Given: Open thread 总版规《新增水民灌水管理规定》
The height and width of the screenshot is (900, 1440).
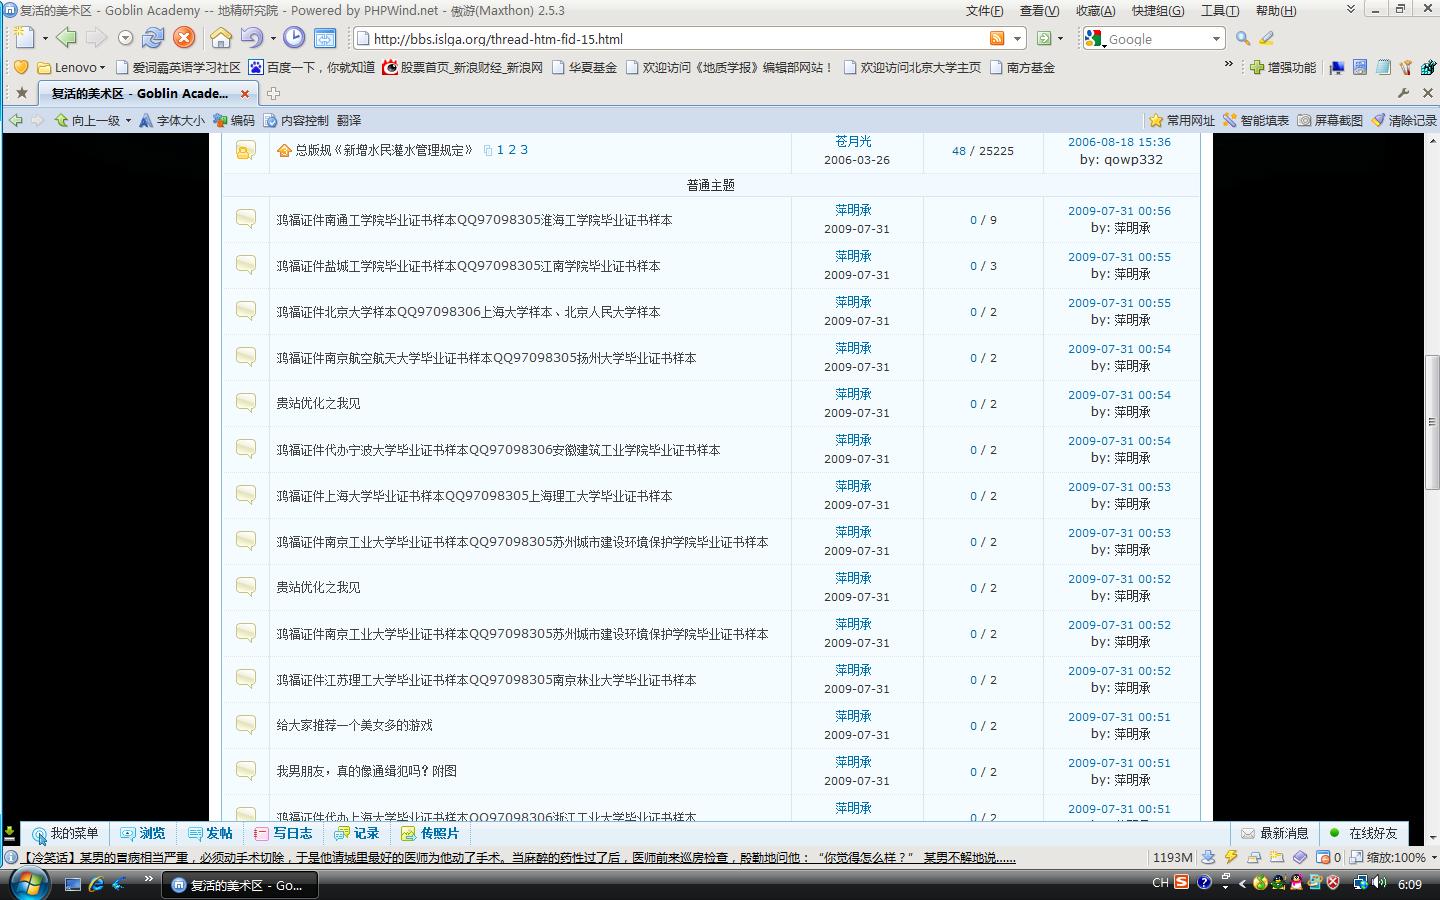Looking at the screenshot, I should click(x=384, y=150).
